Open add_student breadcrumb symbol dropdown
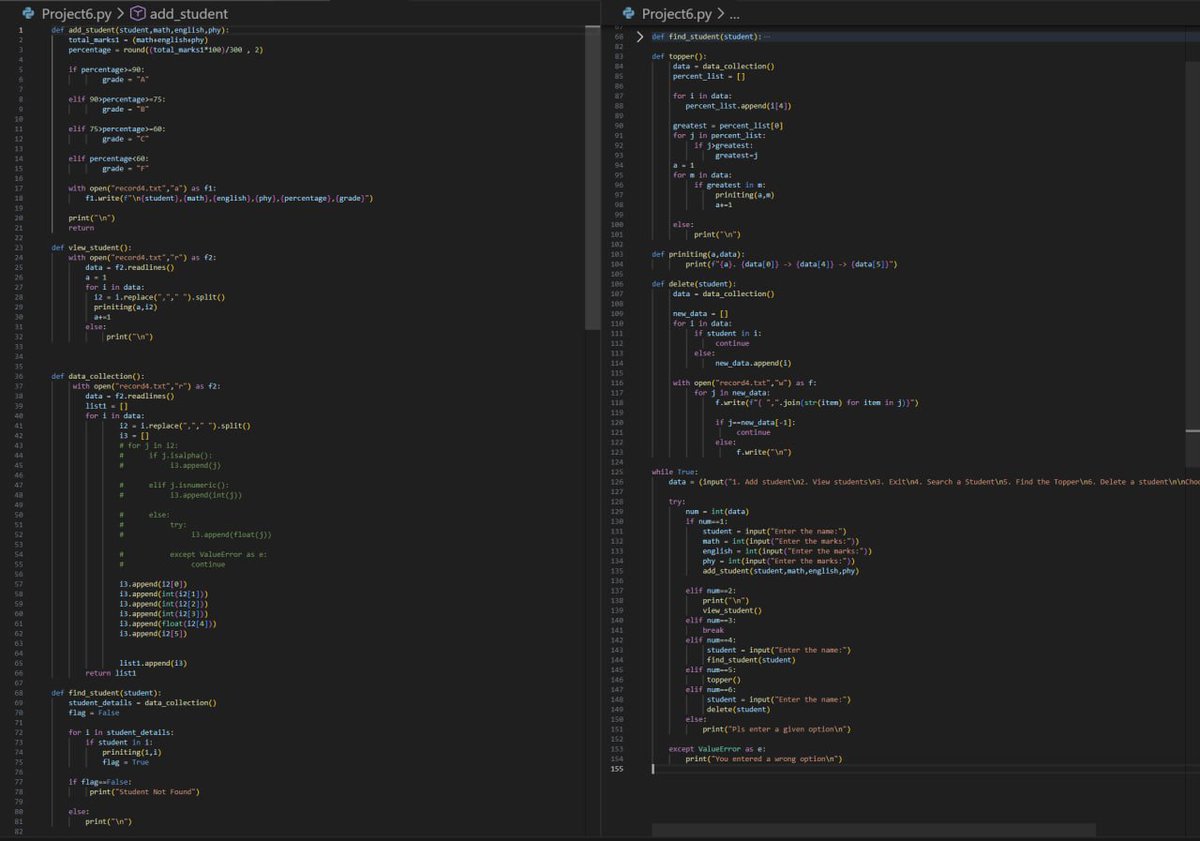This screenshot has height=841, width=1200. pyautogui.click(x=189, y=14)
